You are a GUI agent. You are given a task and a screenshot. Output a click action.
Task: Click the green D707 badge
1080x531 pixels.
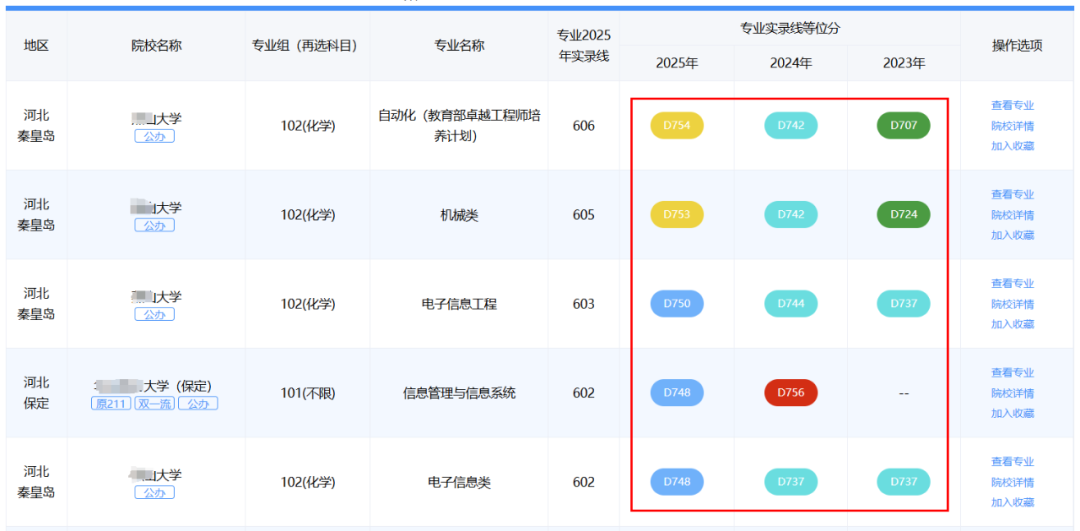[904, 125]
